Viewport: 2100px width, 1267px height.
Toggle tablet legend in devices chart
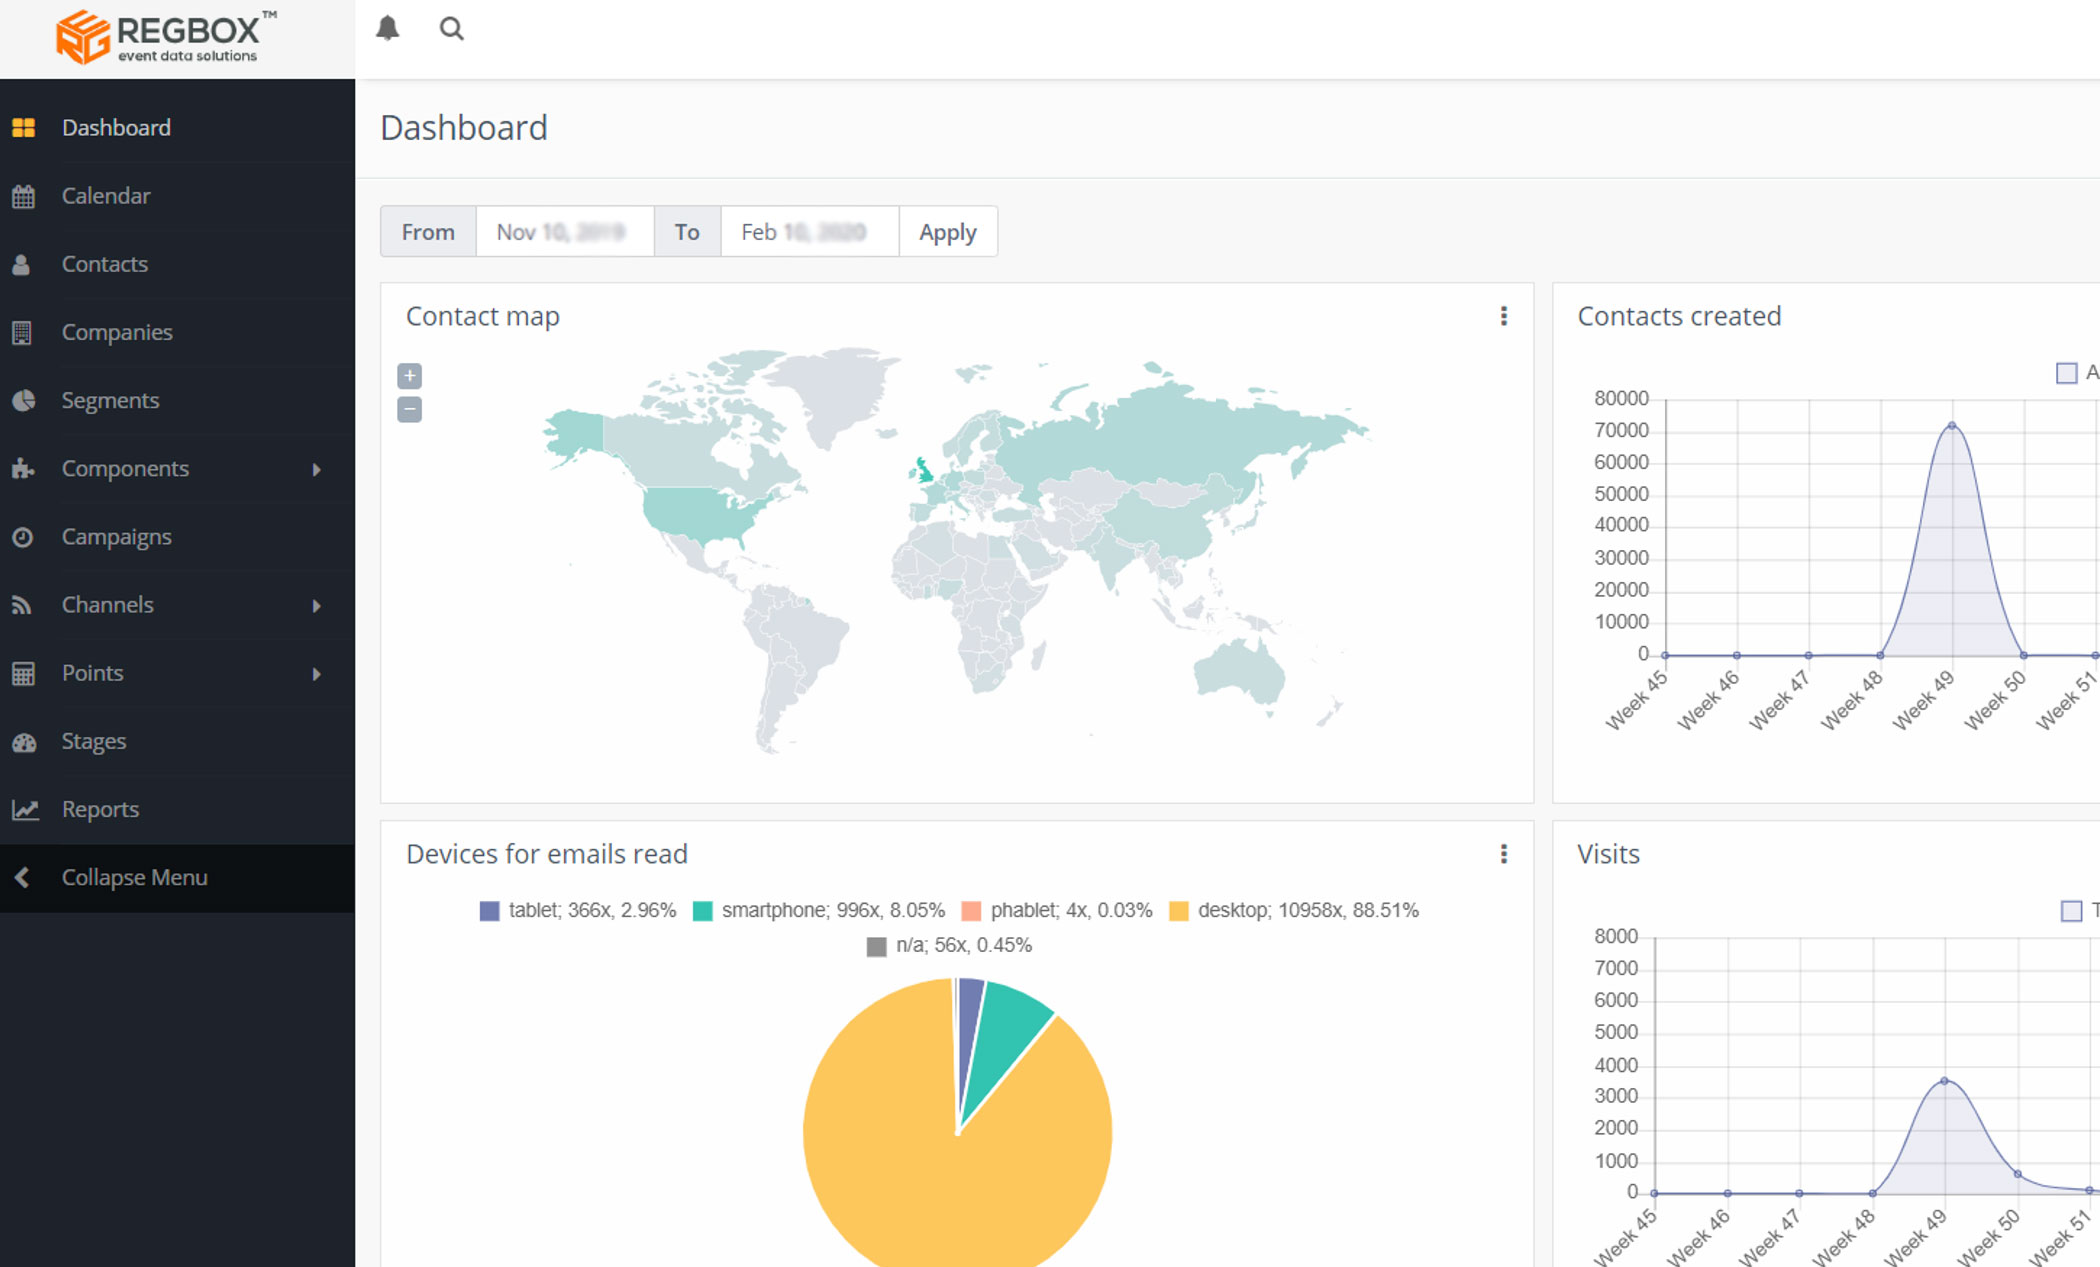click(578, 910)
